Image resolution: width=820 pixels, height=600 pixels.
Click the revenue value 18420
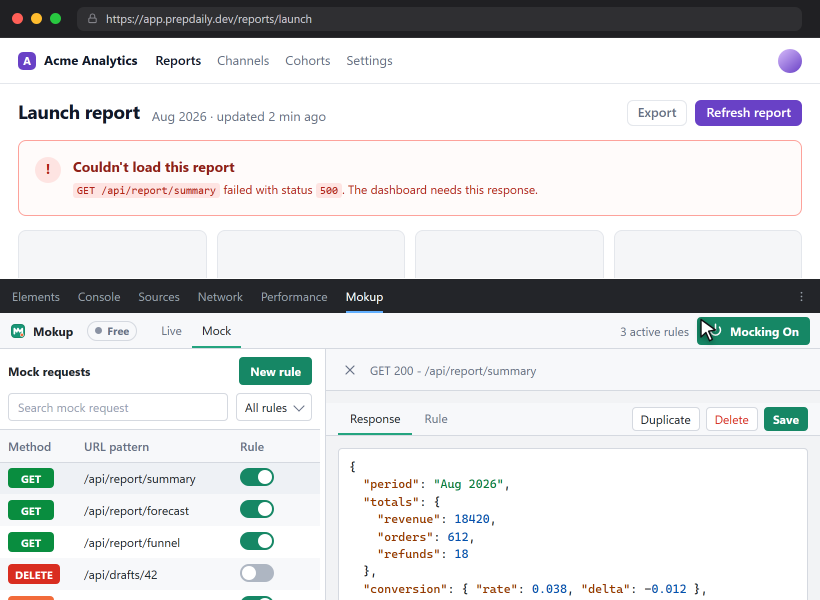(472, 519)
